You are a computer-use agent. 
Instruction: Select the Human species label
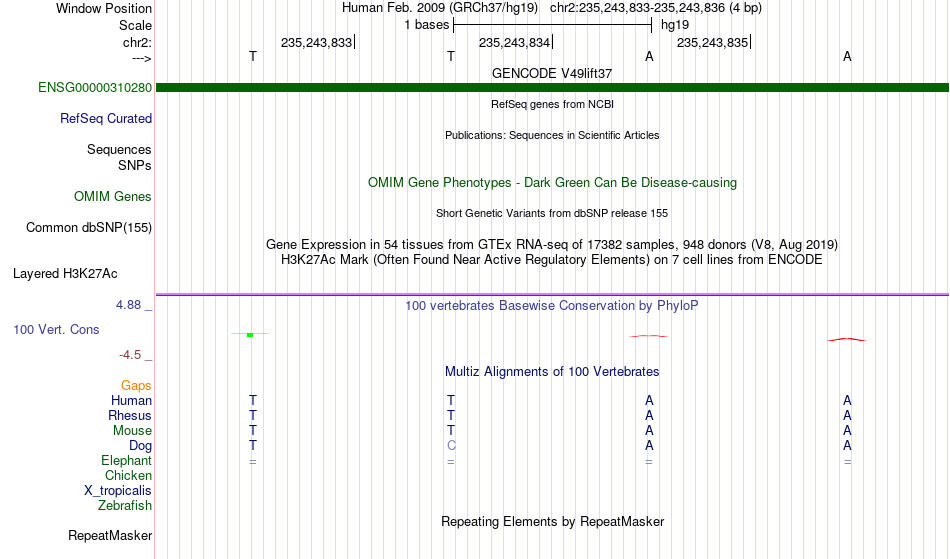[x=131, y=400]
